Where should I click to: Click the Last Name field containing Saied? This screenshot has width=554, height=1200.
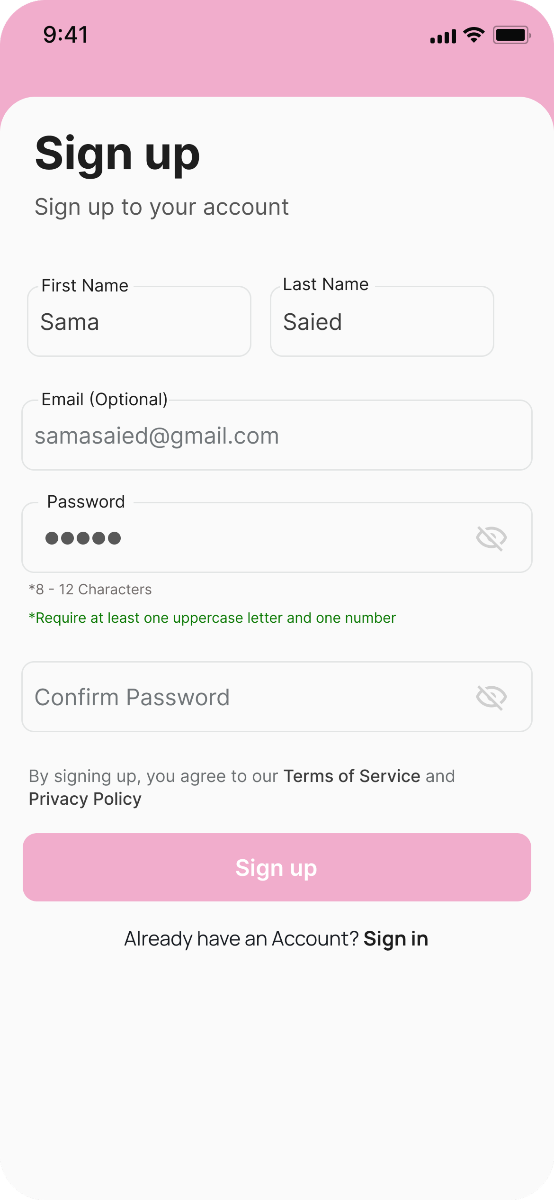tap(382, 321)
